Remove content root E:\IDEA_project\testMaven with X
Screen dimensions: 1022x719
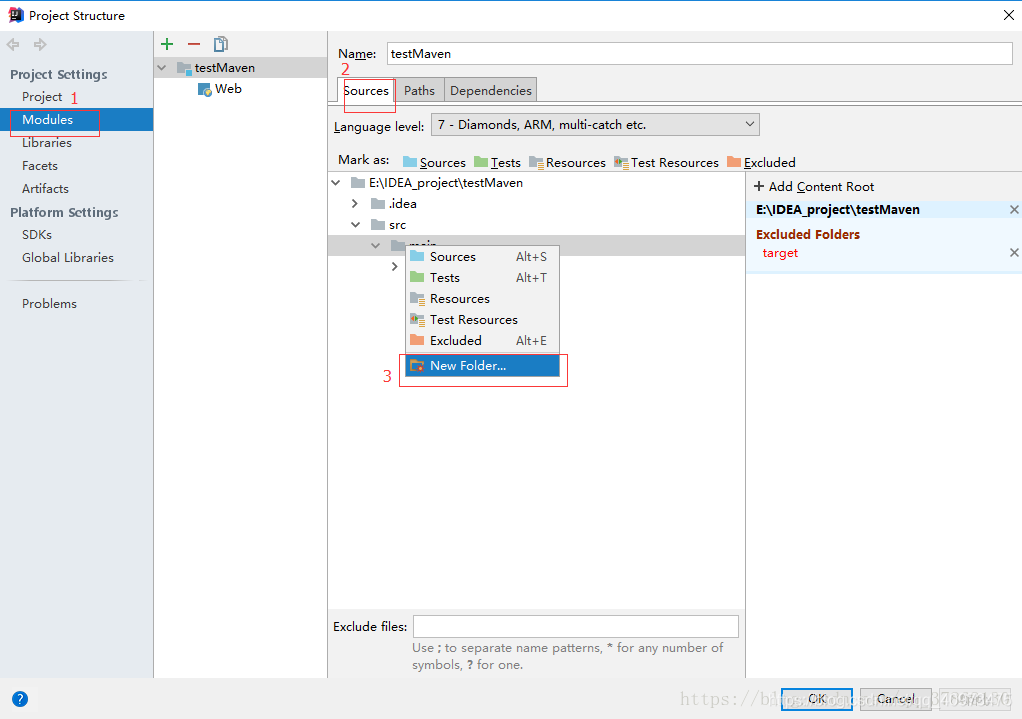[1014, 209]
